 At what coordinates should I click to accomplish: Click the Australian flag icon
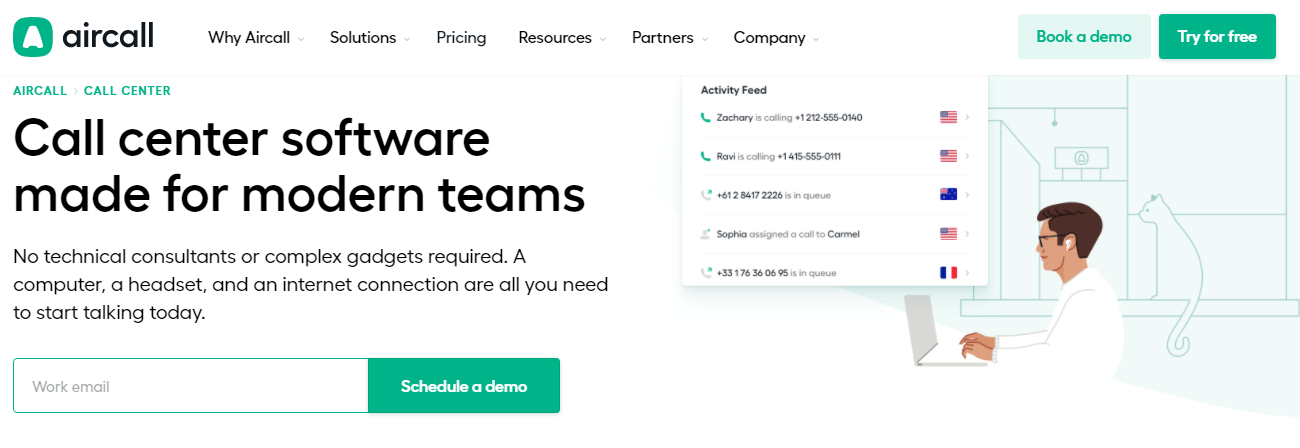click(x=948, y=195)
